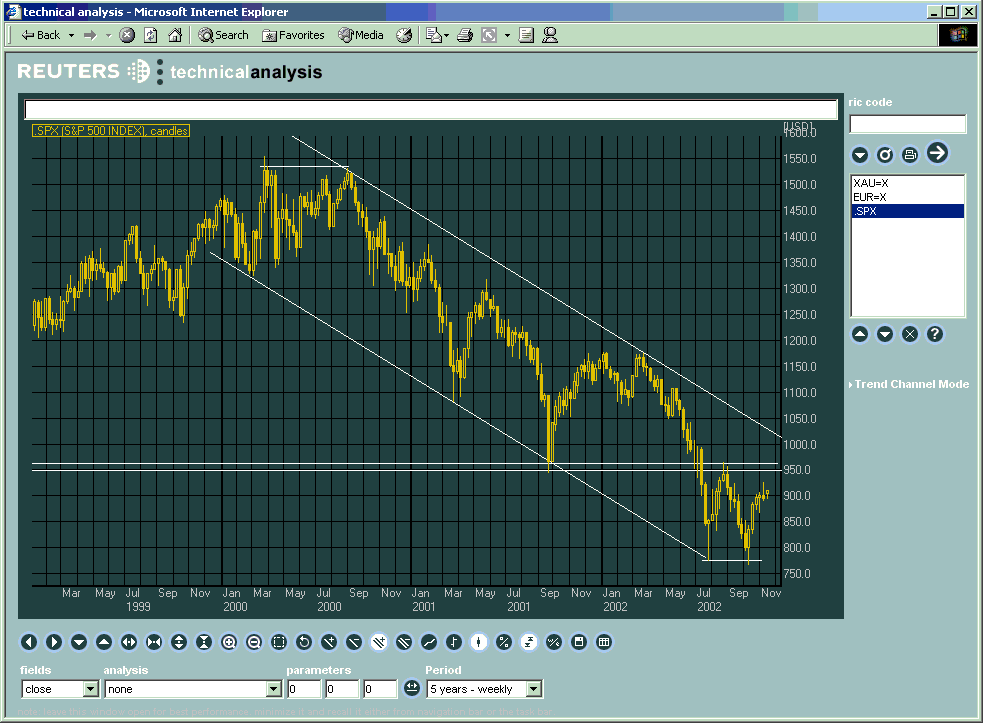Click the pan chart right arrow icon

pos(54,642)
